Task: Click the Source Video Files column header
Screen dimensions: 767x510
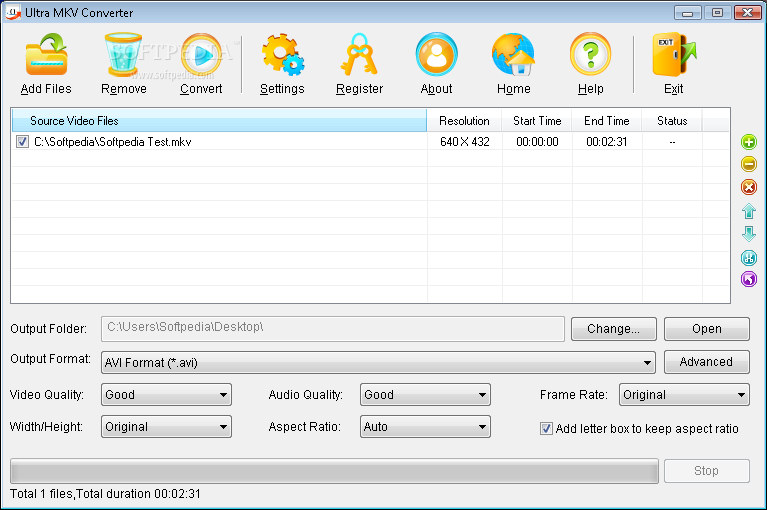Action: click(219, 120)
